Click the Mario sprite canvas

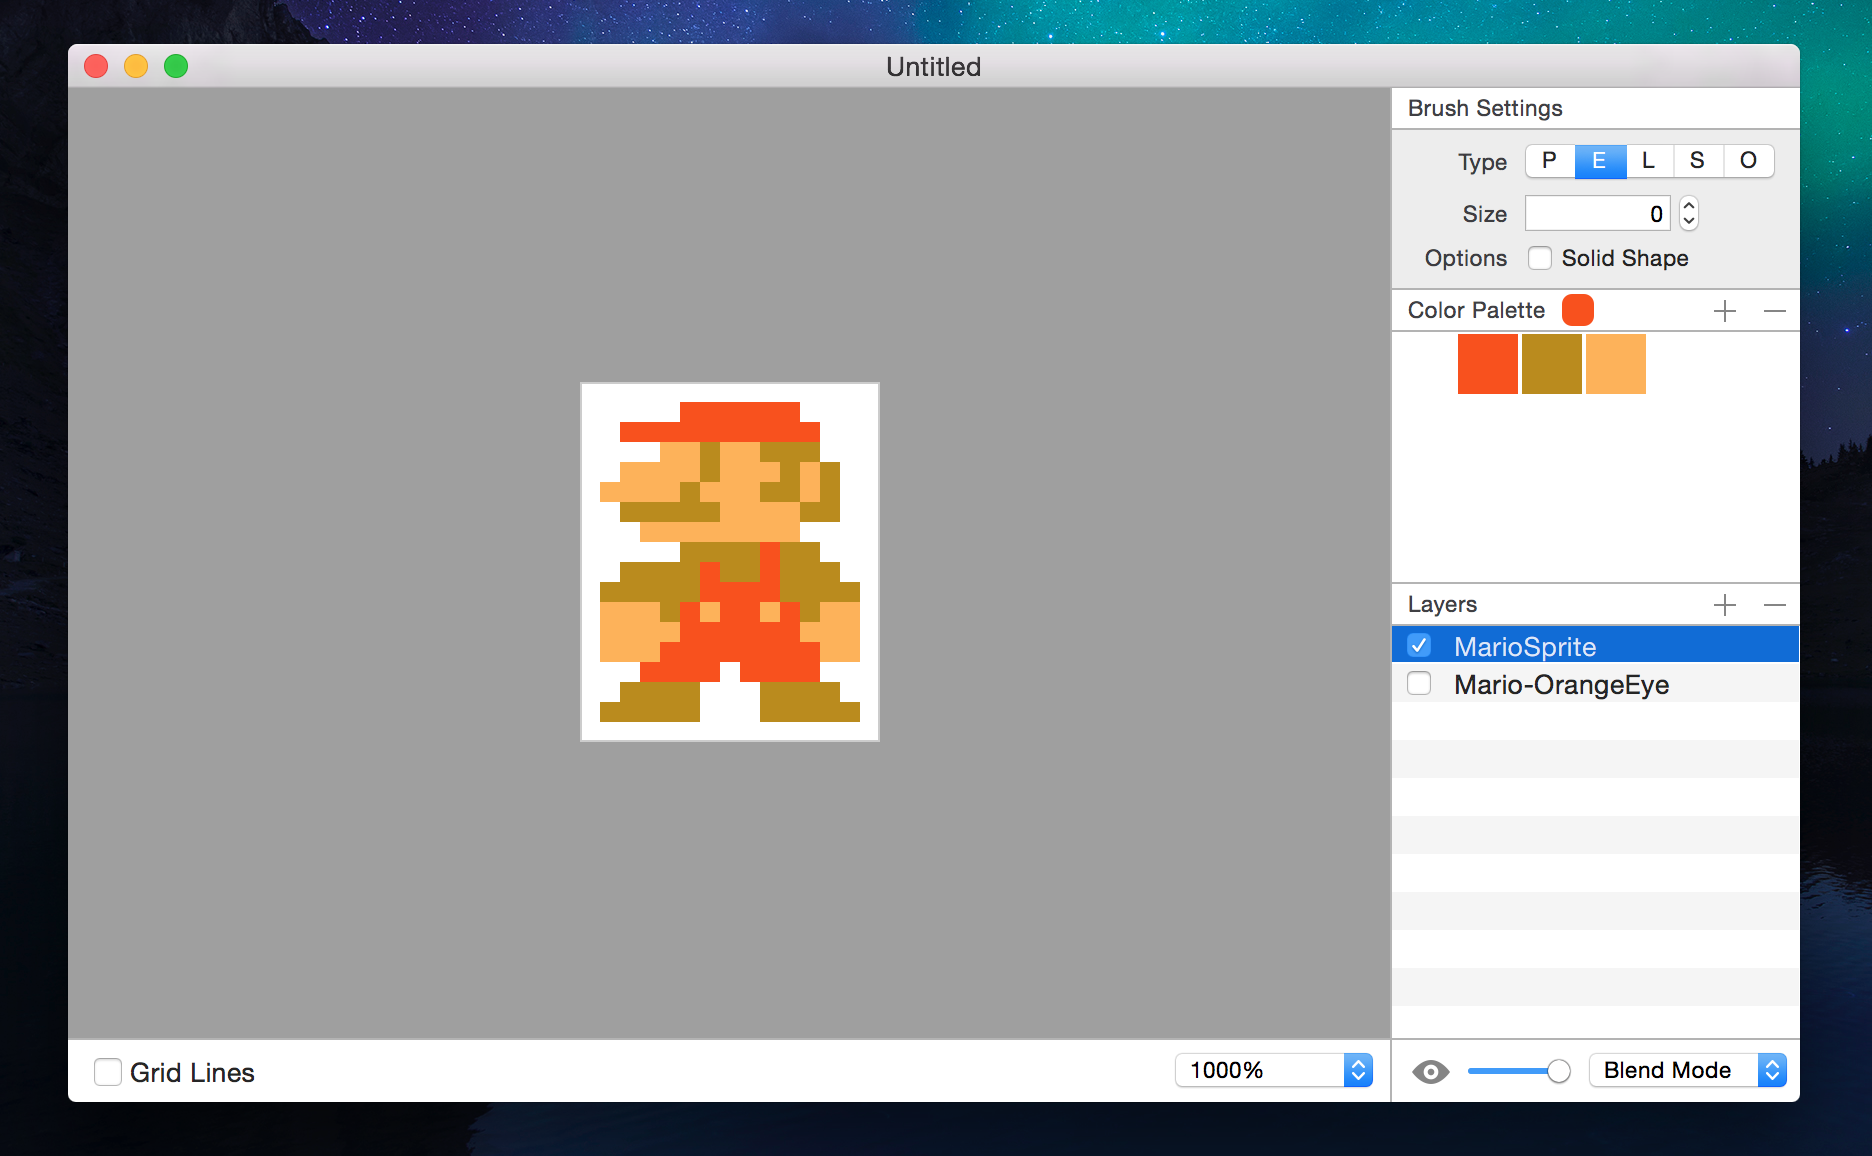730,562
